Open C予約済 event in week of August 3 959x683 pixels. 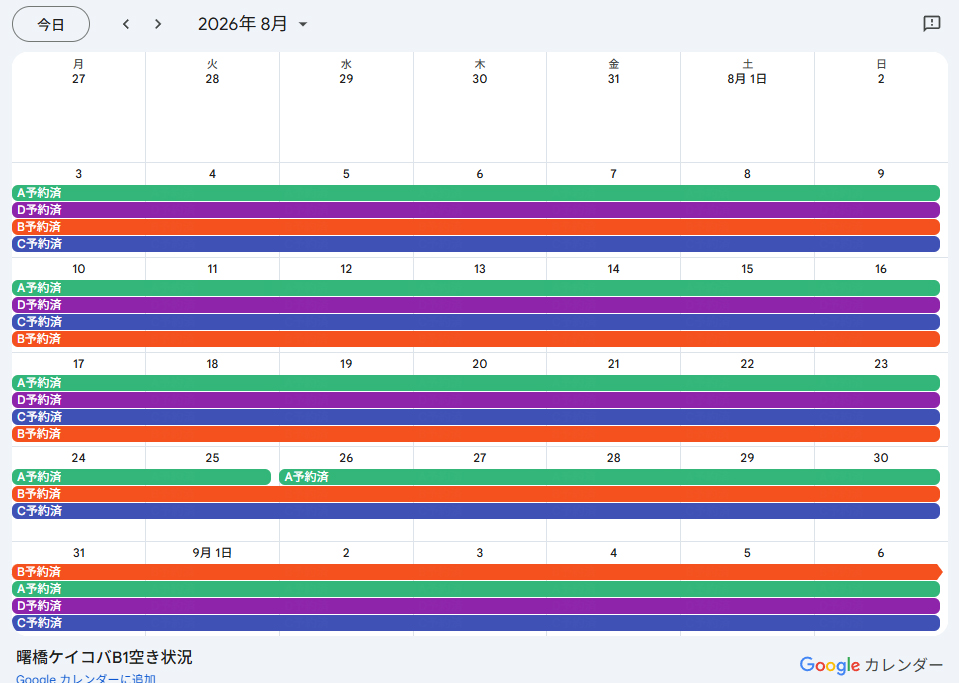click(x=476, y=244)
